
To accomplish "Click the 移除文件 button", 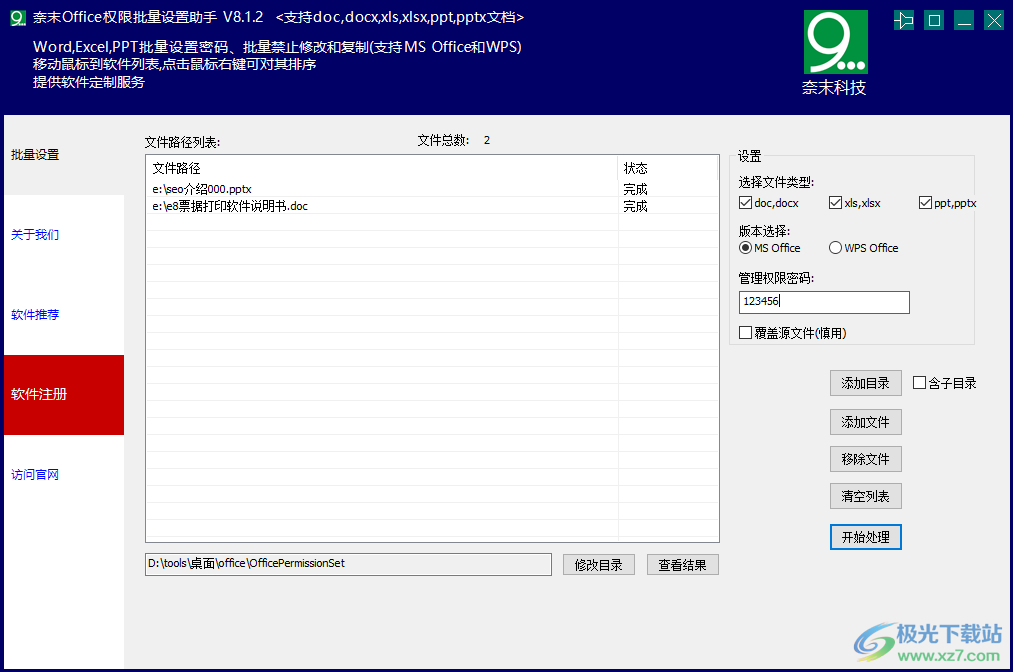I will tap(866, 459).
